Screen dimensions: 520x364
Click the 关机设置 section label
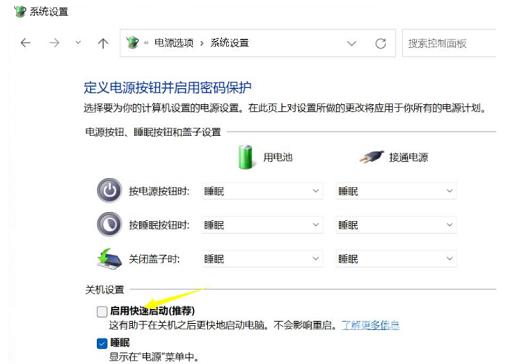[x=105, y=290]
